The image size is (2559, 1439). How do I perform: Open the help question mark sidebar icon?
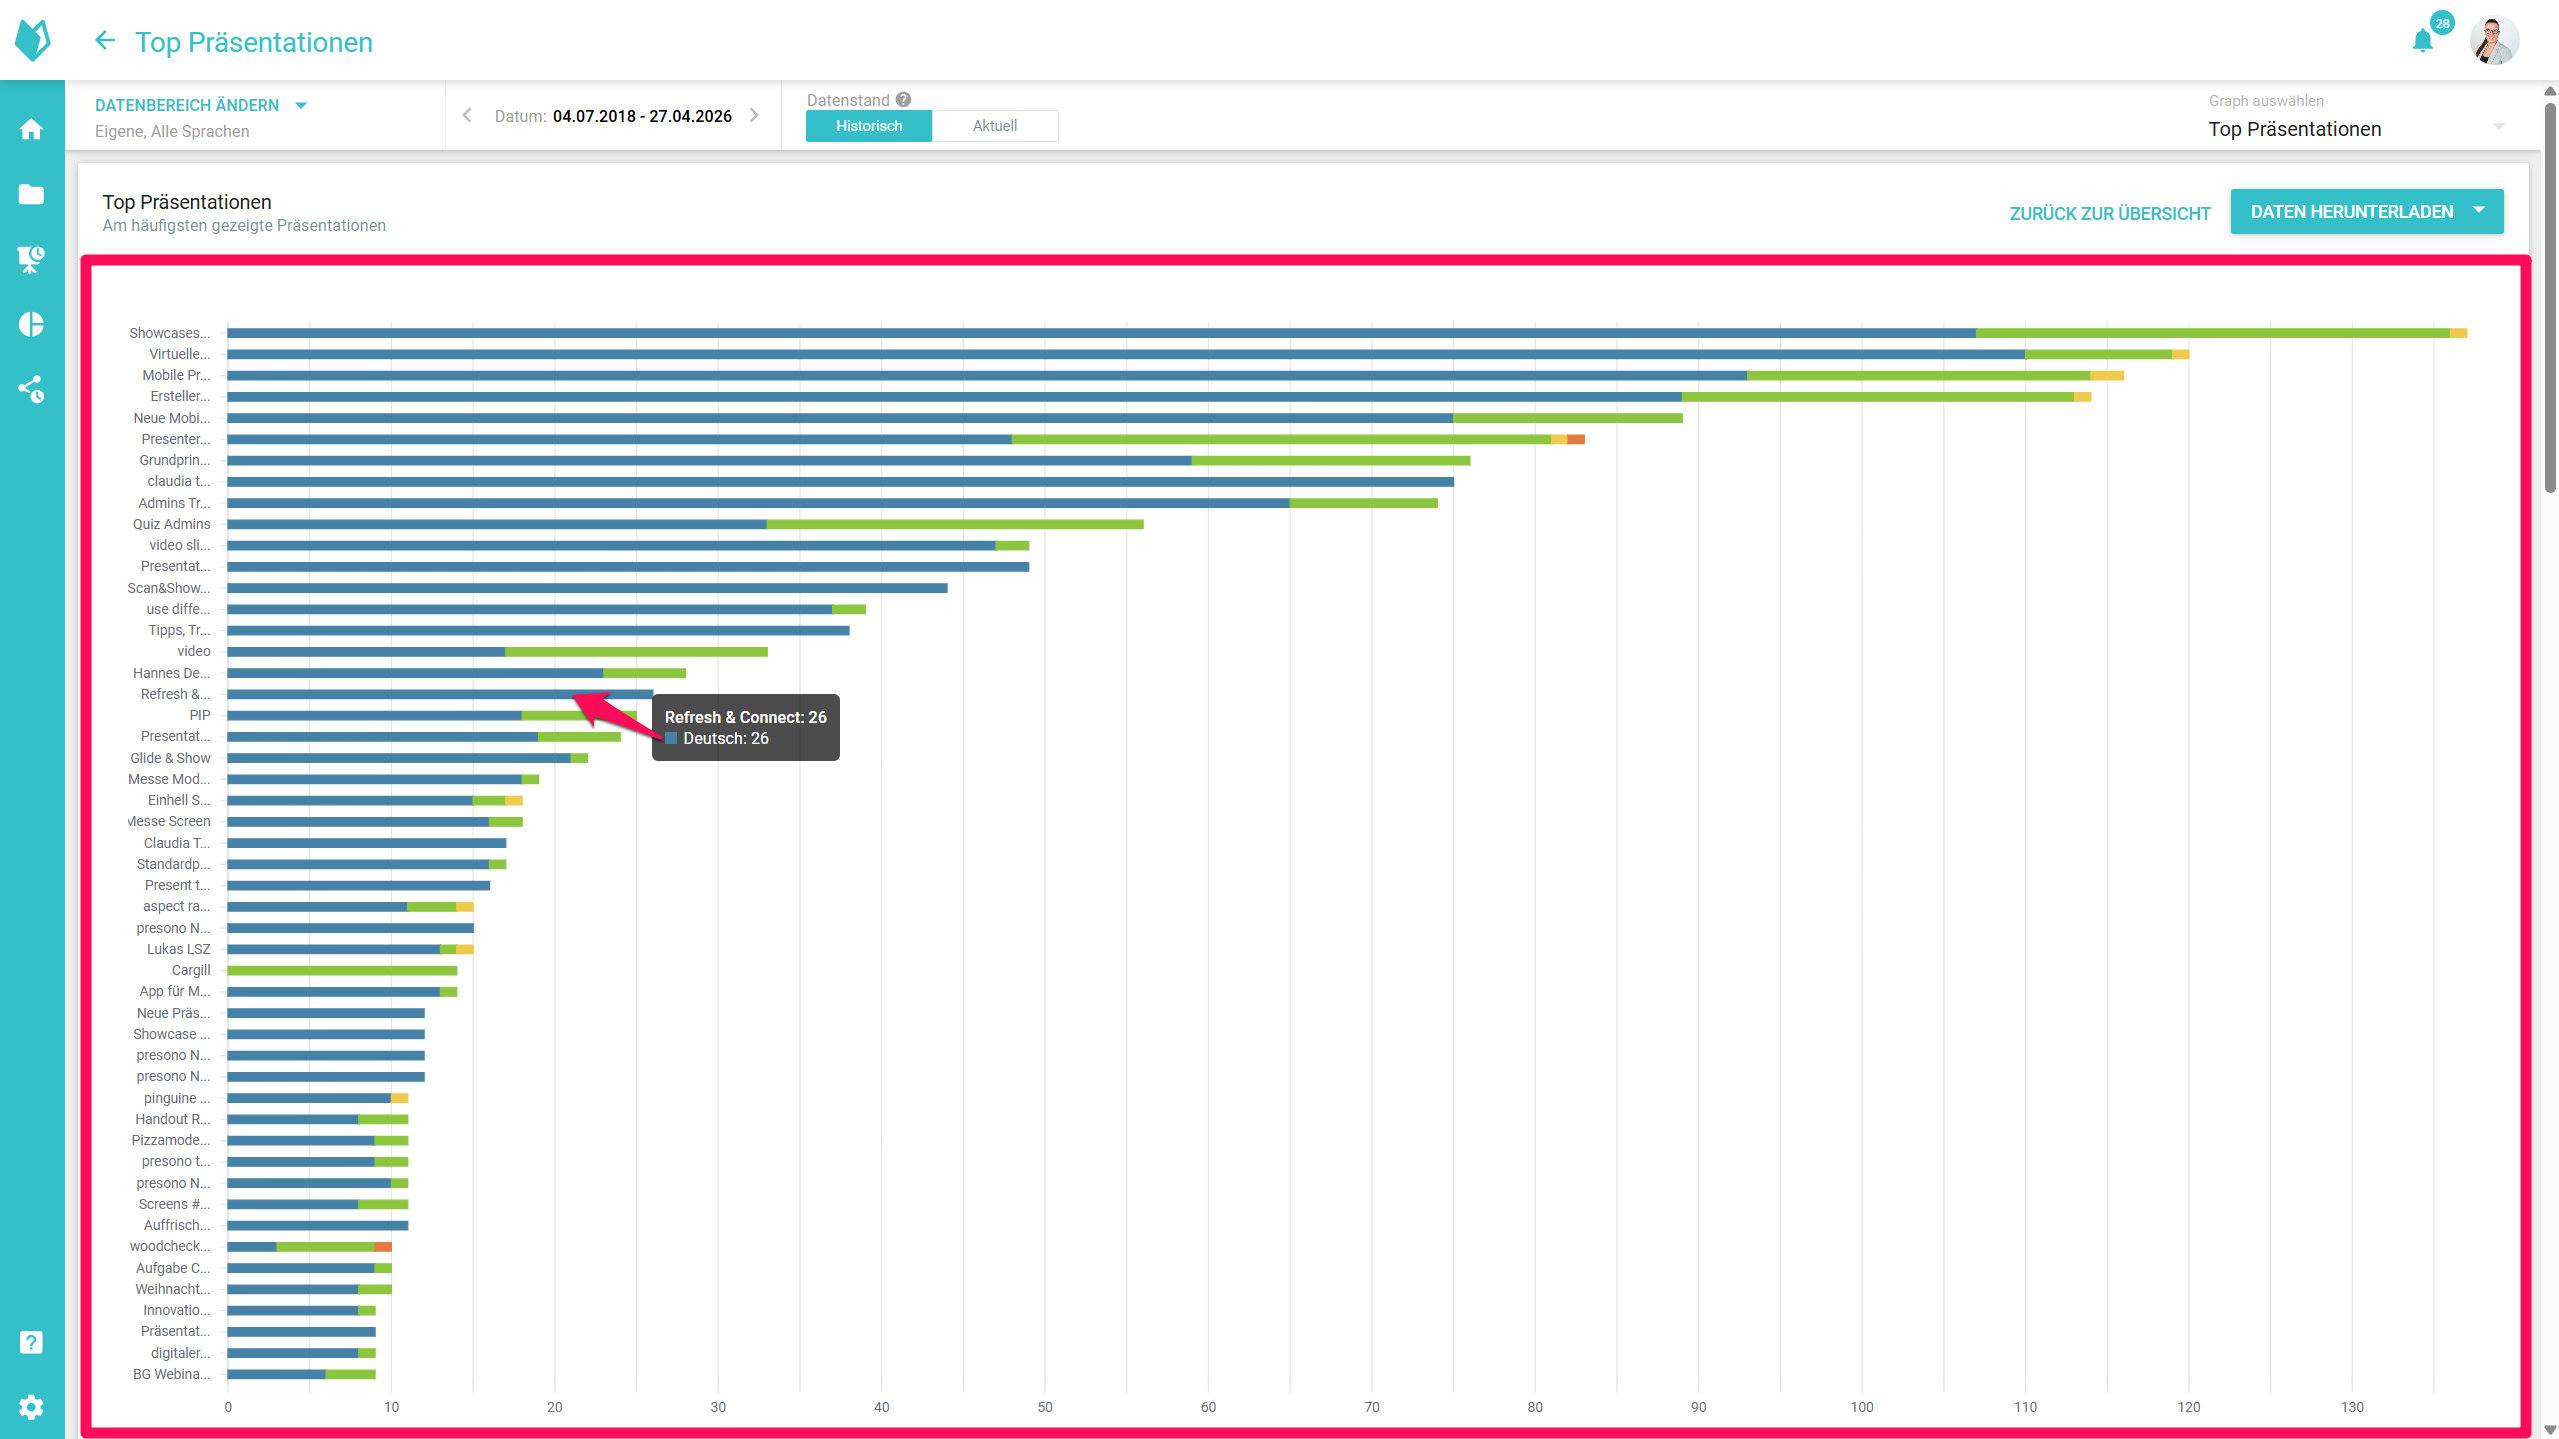coord(31,1342)
